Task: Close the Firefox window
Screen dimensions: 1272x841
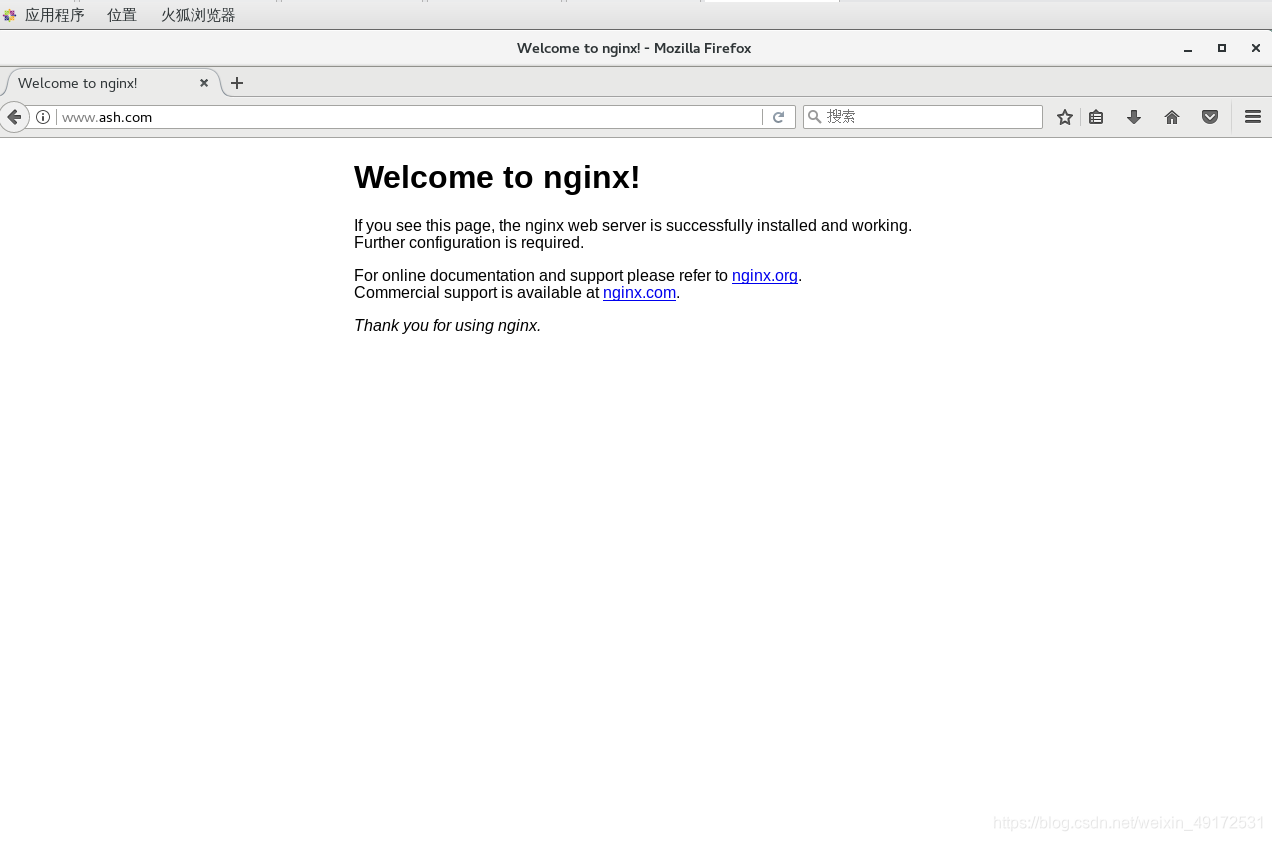Action: pos(1256,48)
